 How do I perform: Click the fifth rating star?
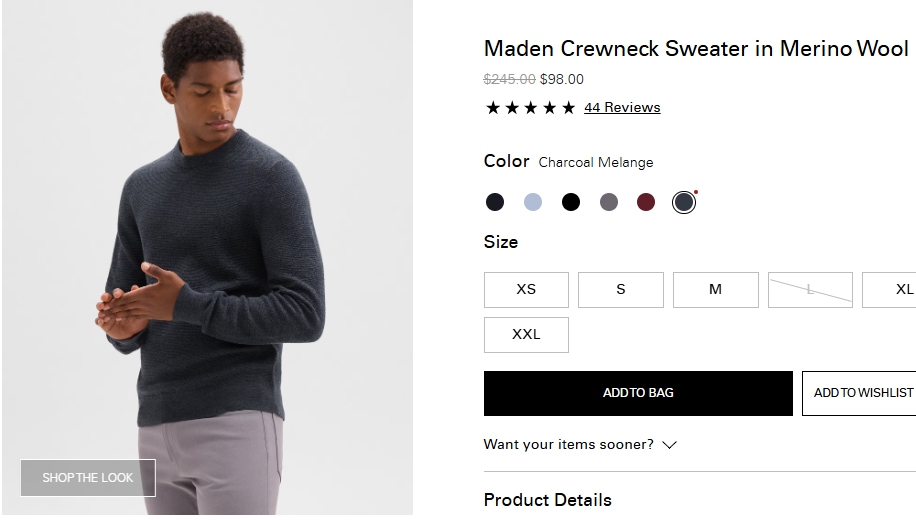coord(568,108)
